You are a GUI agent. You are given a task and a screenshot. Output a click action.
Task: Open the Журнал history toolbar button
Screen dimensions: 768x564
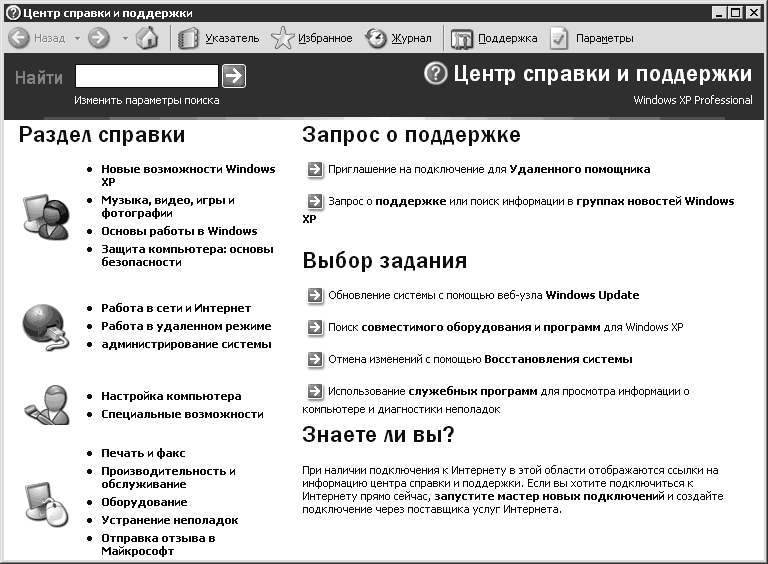pos(399,39)
